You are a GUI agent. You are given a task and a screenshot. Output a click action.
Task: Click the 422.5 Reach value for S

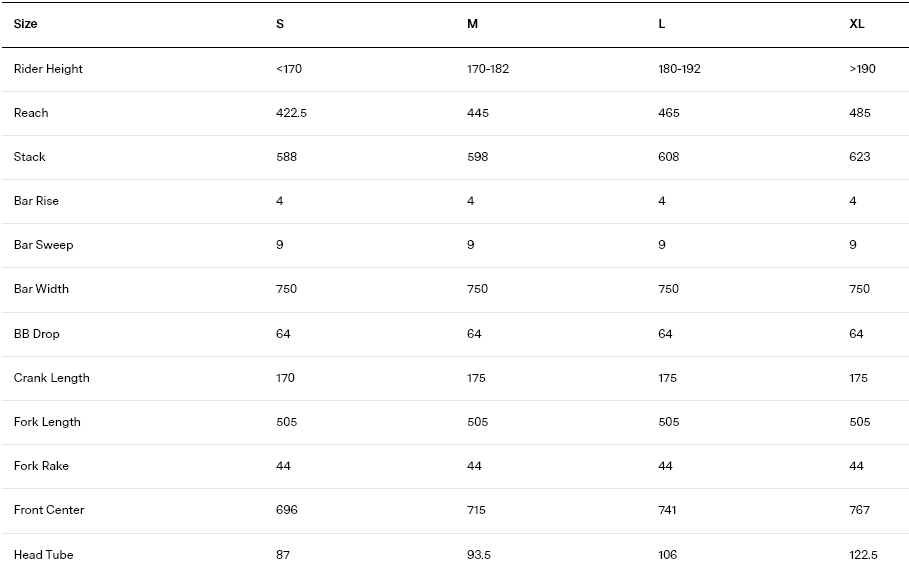291,113
